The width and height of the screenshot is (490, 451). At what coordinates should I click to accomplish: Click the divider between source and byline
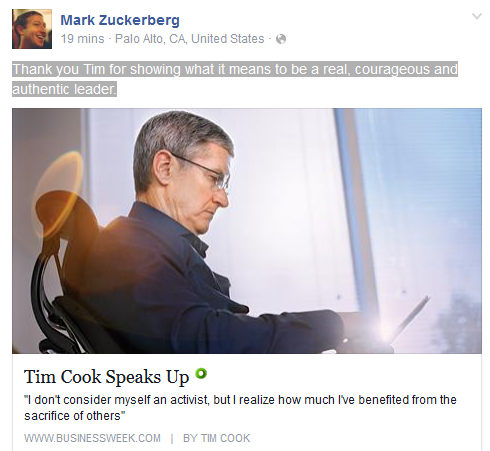coord(172,438)
